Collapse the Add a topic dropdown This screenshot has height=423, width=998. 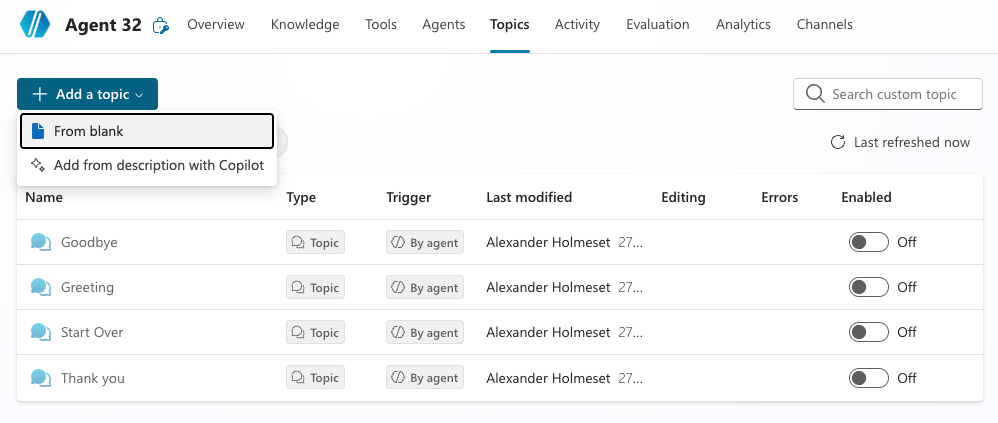(87, 94)
